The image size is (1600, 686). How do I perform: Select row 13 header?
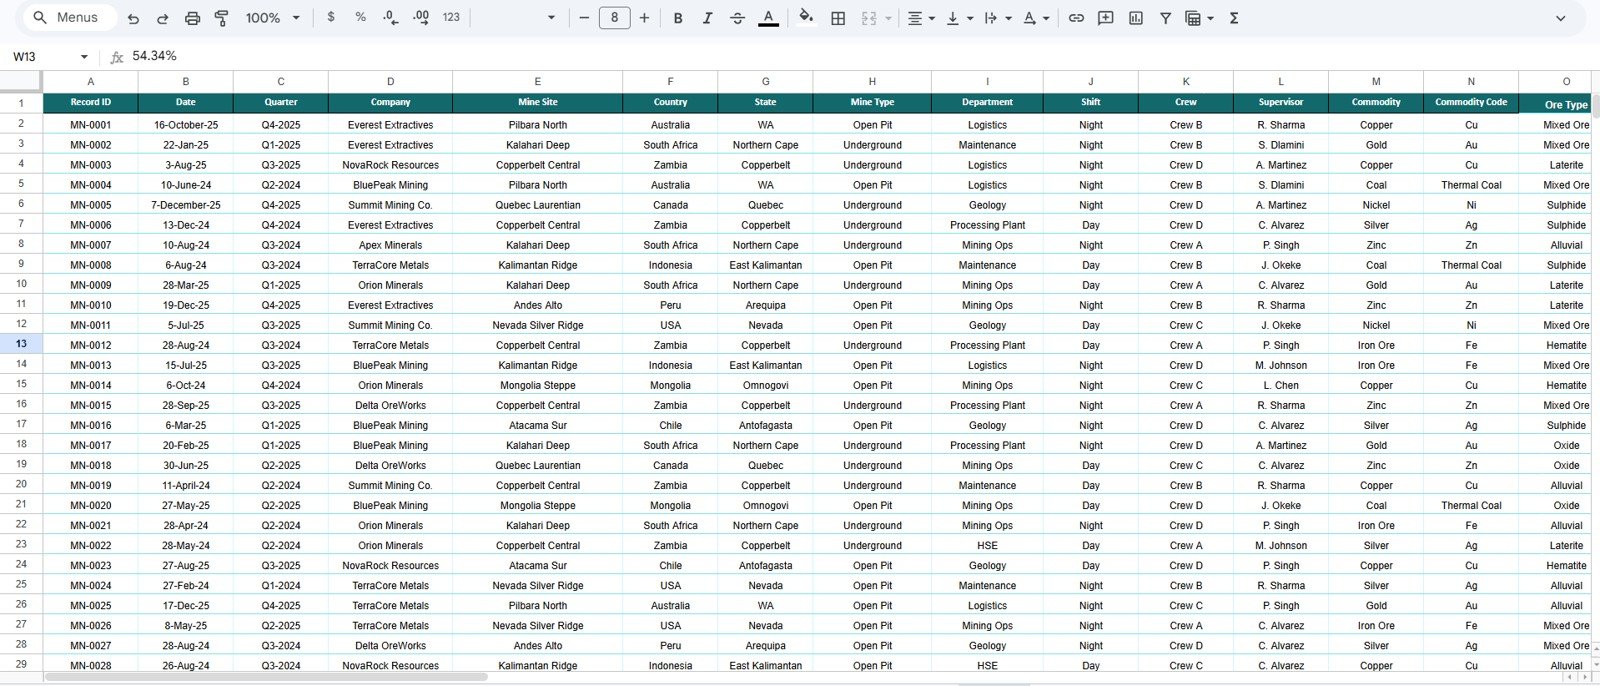21,344
